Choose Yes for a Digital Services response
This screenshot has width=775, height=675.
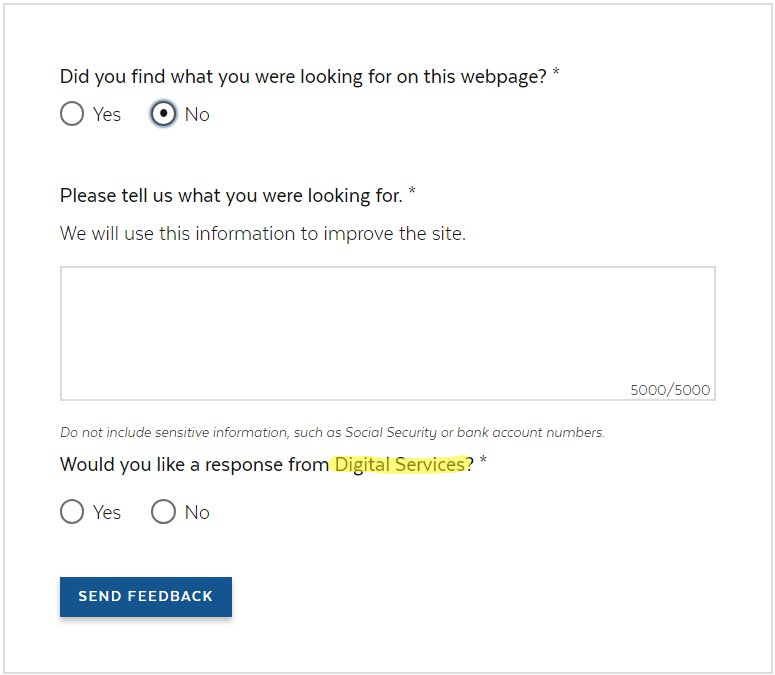click(x=72, y=512)
